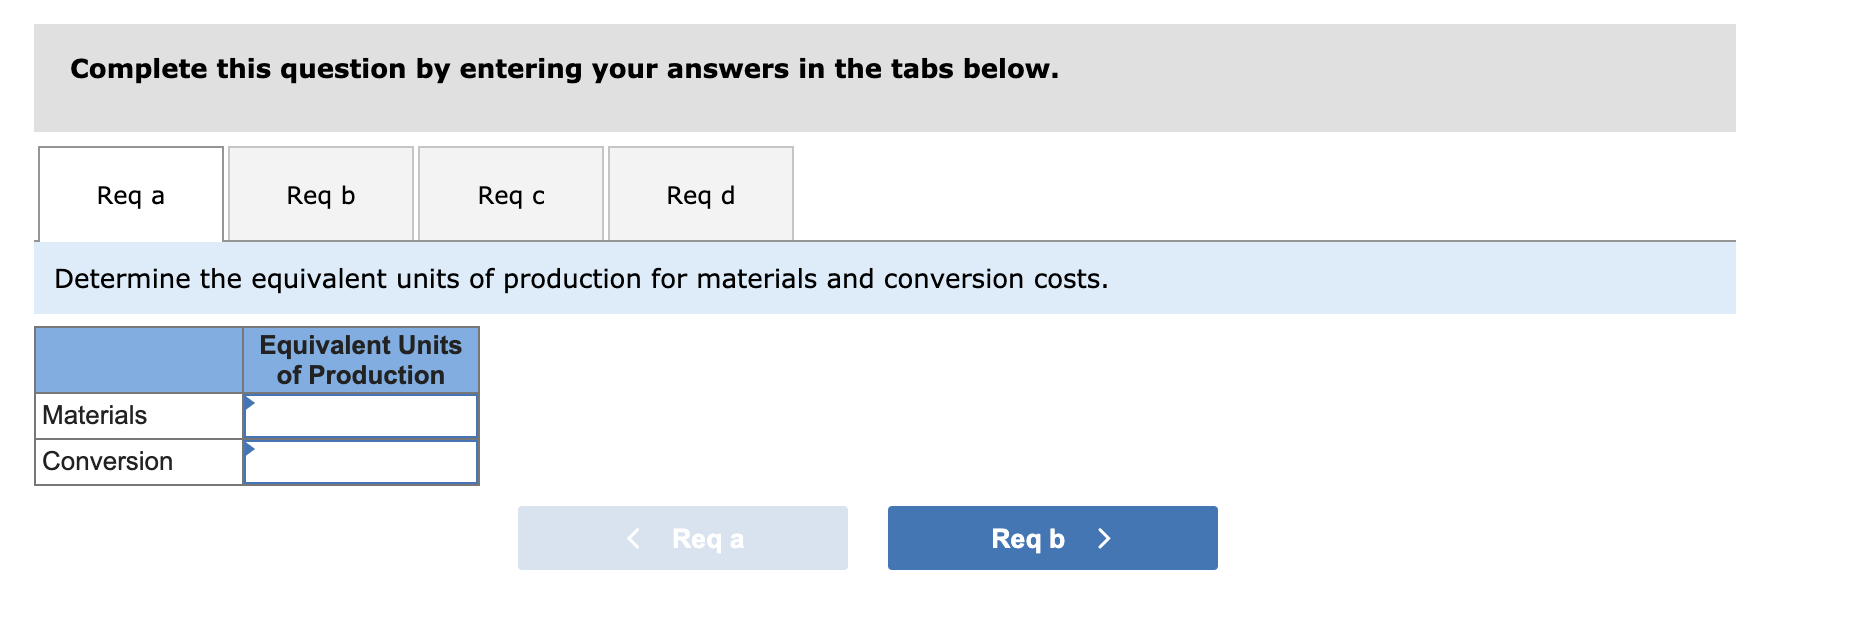Click the Req b button label text
Screen dimensions: 1862x640
point(1029,538)
